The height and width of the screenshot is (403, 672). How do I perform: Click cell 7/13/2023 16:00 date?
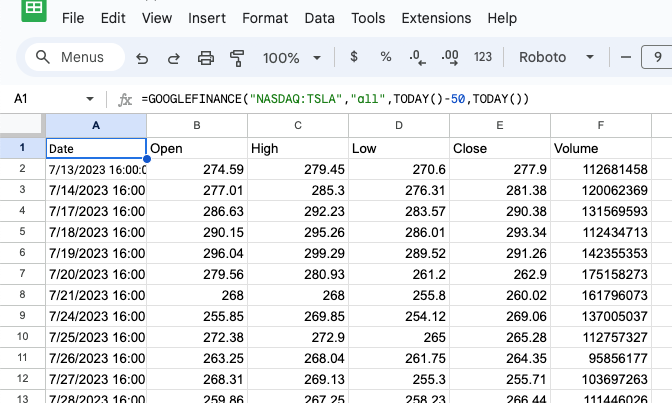(96, 169)
